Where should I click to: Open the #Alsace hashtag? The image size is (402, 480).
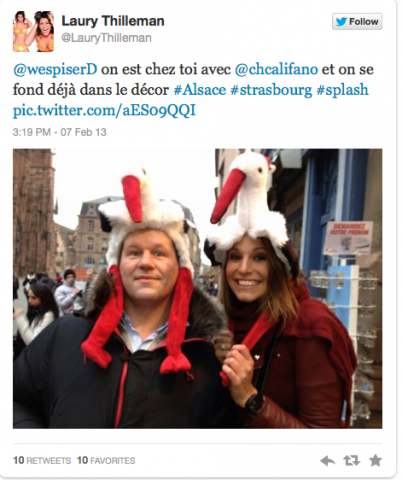coord(200,90)
